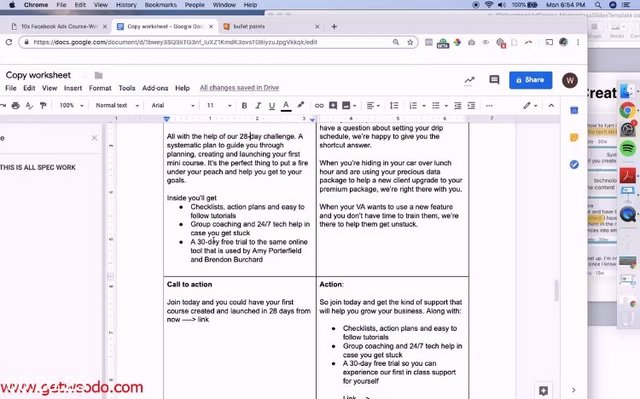
Task: Bookmark this page with the star icon
Action: (410, 42)
